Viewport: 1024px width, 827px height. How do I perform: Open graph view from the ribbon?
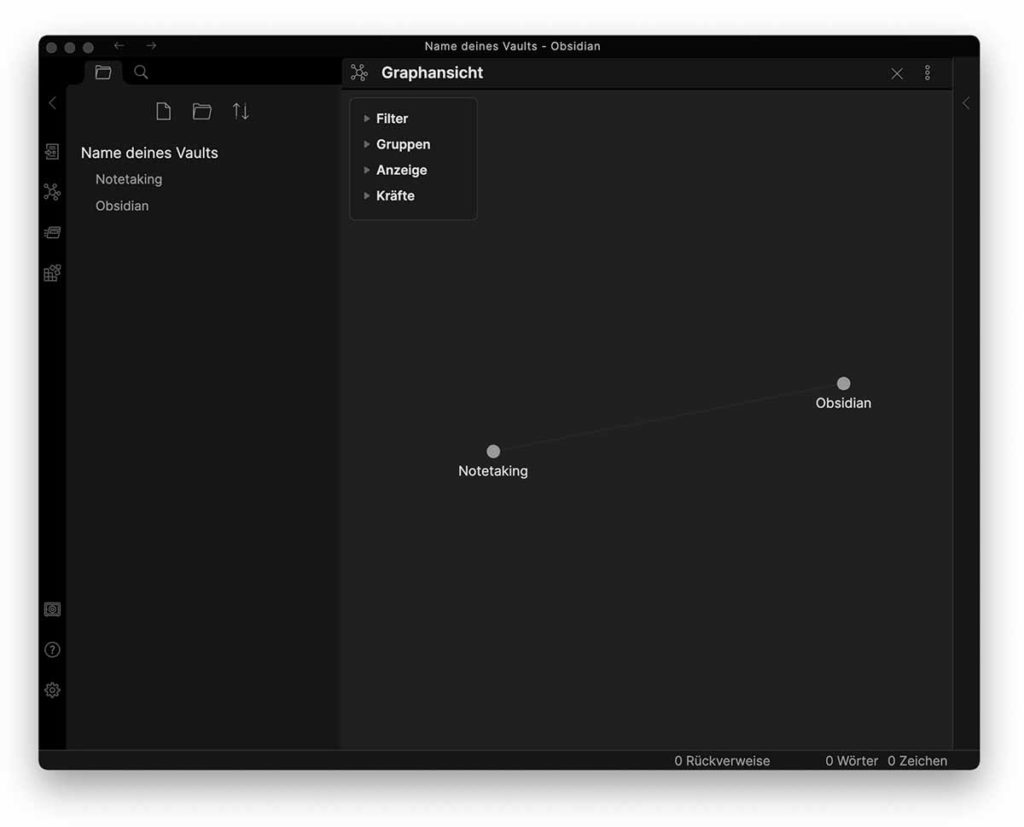coord(52,192)
